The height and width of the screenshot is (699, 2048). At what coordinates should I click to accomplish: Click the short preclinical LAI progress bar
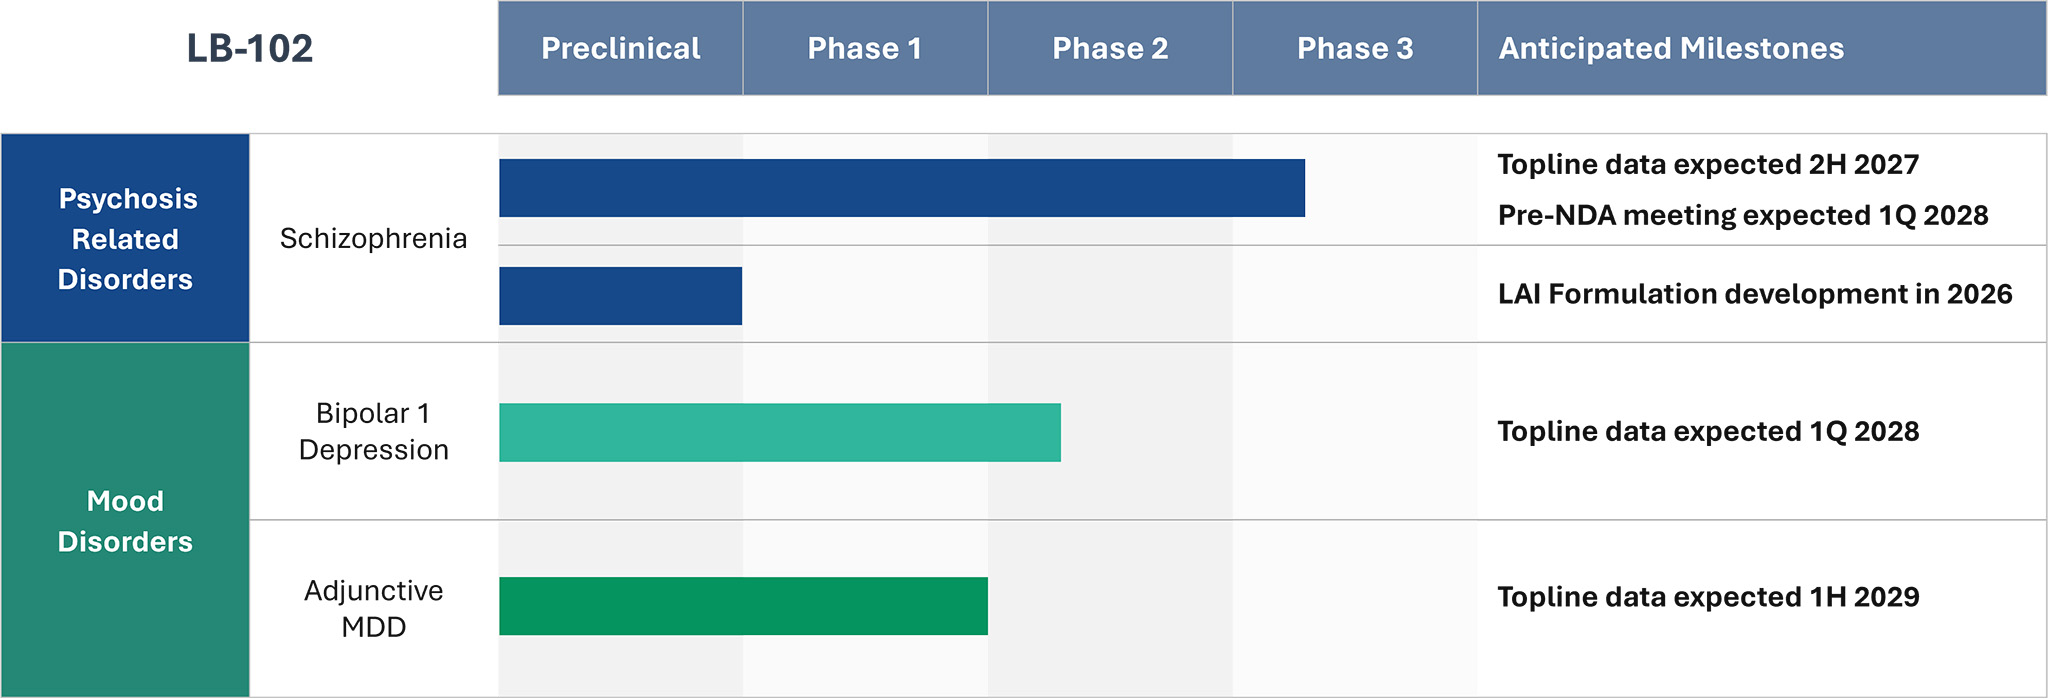point(620,296)
